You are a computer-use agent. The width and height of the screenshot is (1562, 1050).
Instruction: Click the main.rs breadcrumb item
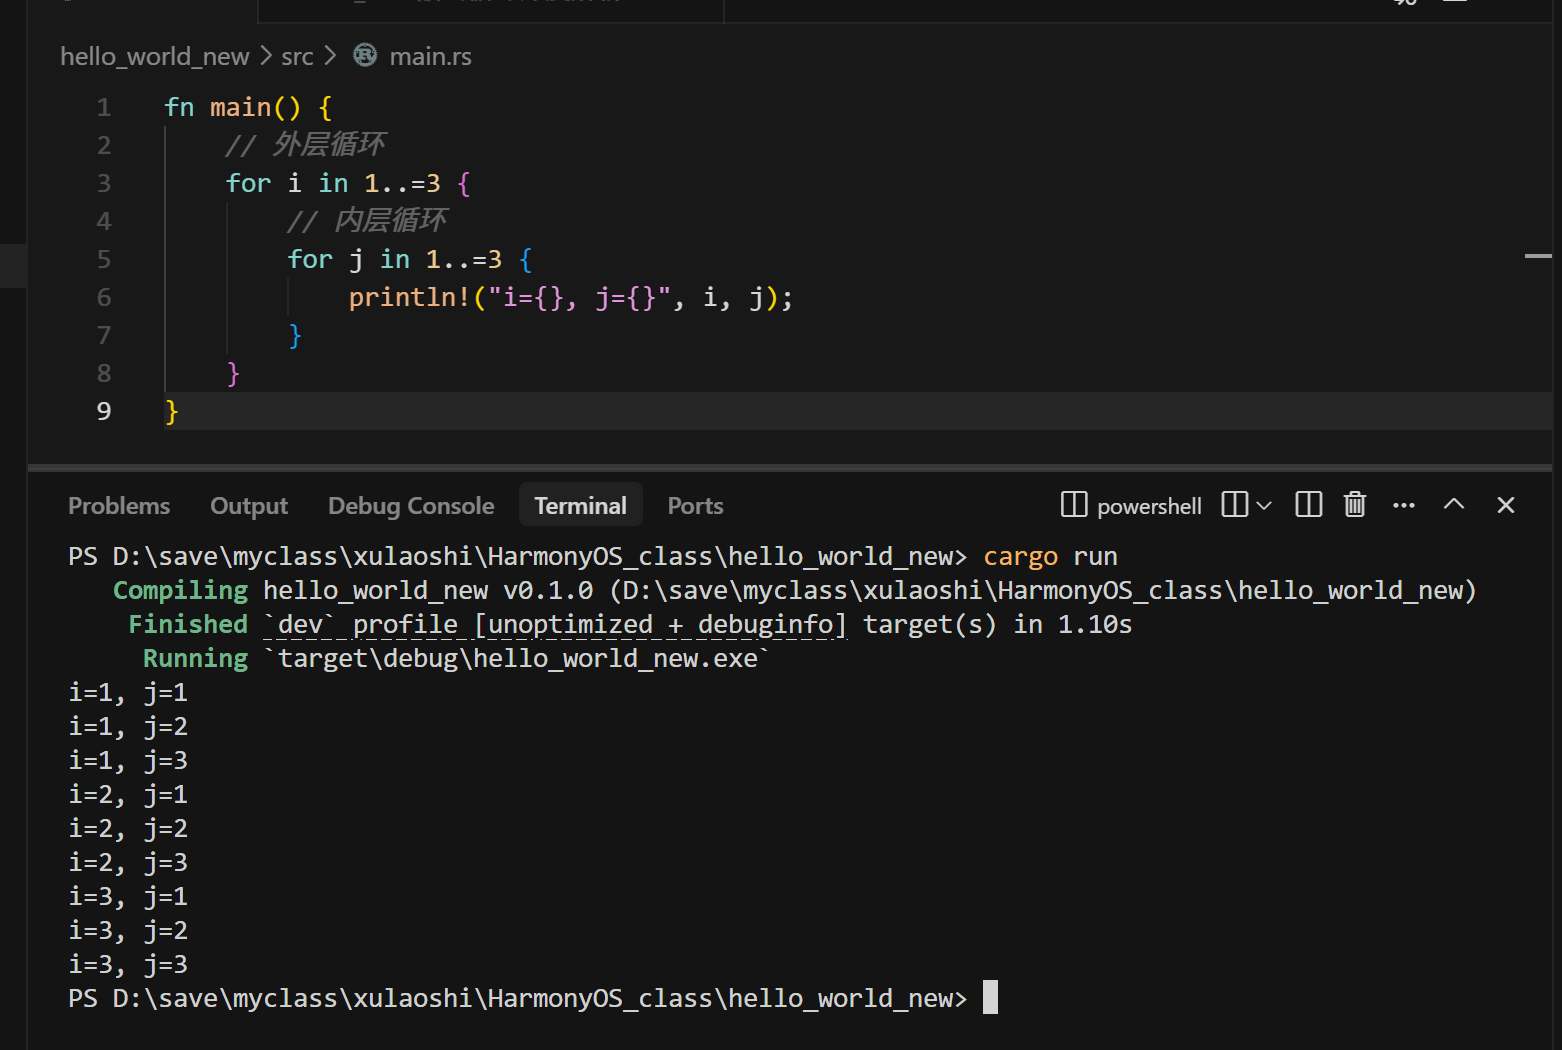pos(430,57)
